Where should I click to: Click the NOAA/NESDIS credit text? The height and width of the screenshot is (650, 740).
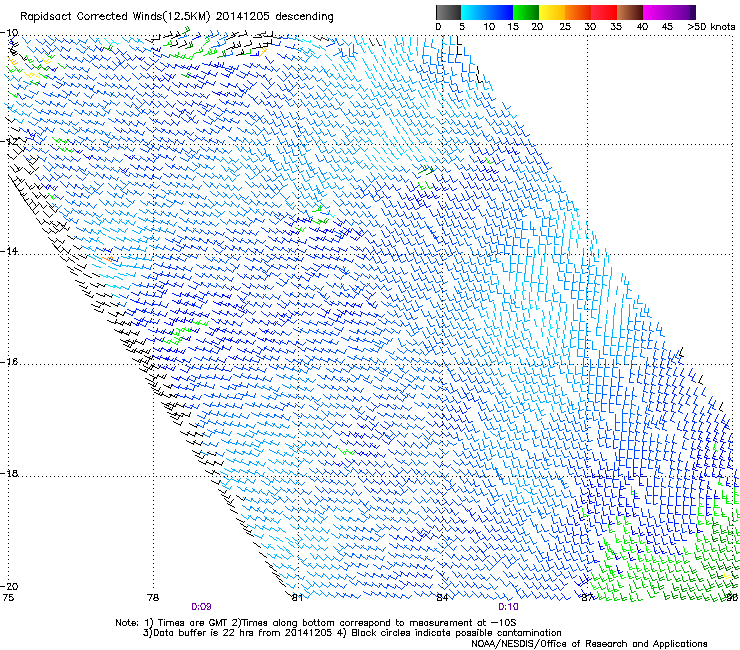(589, 643)
